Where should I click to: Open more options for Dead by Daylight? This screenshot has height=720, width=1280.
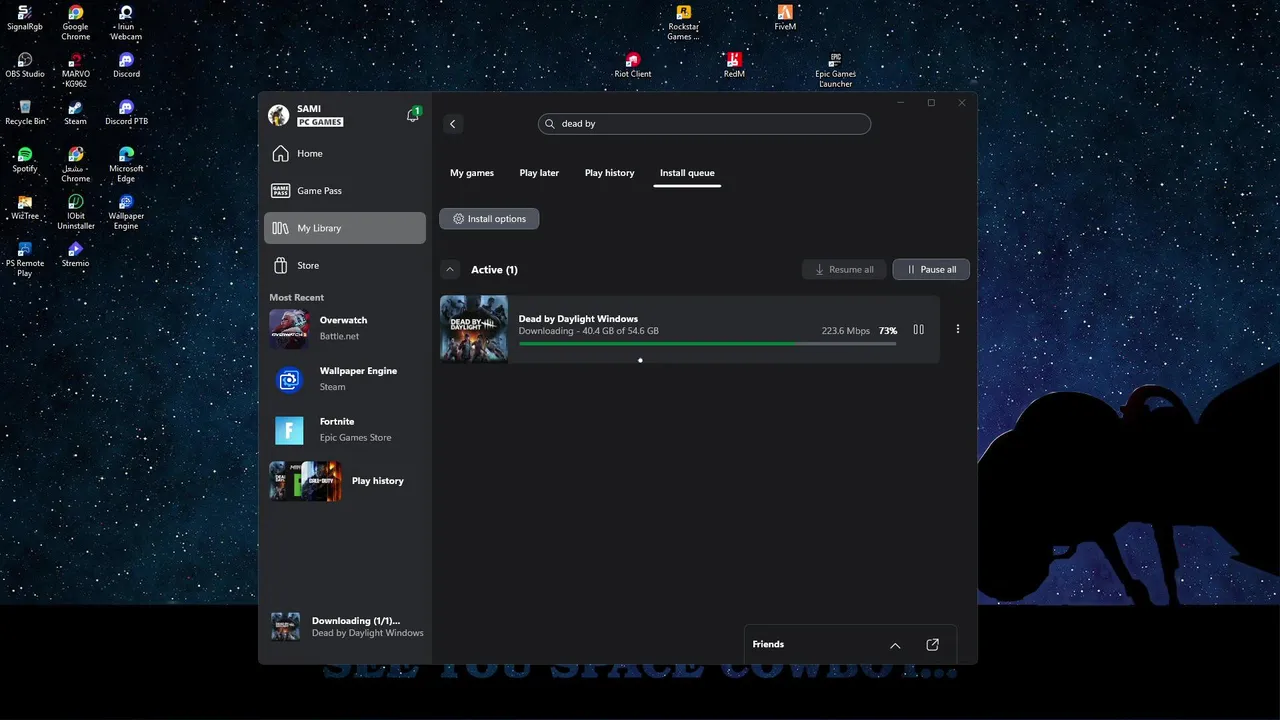(x=957, y=329)
